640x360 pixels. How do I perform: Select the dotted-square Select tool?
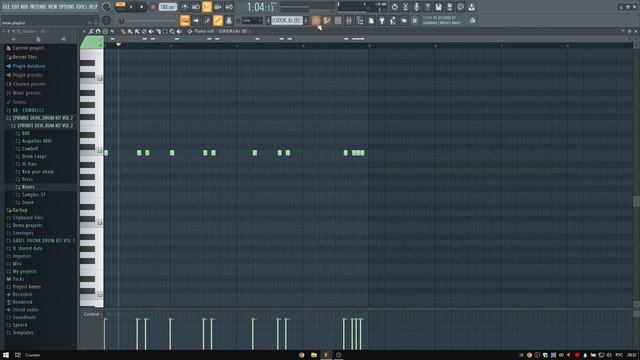coord(165,31)
